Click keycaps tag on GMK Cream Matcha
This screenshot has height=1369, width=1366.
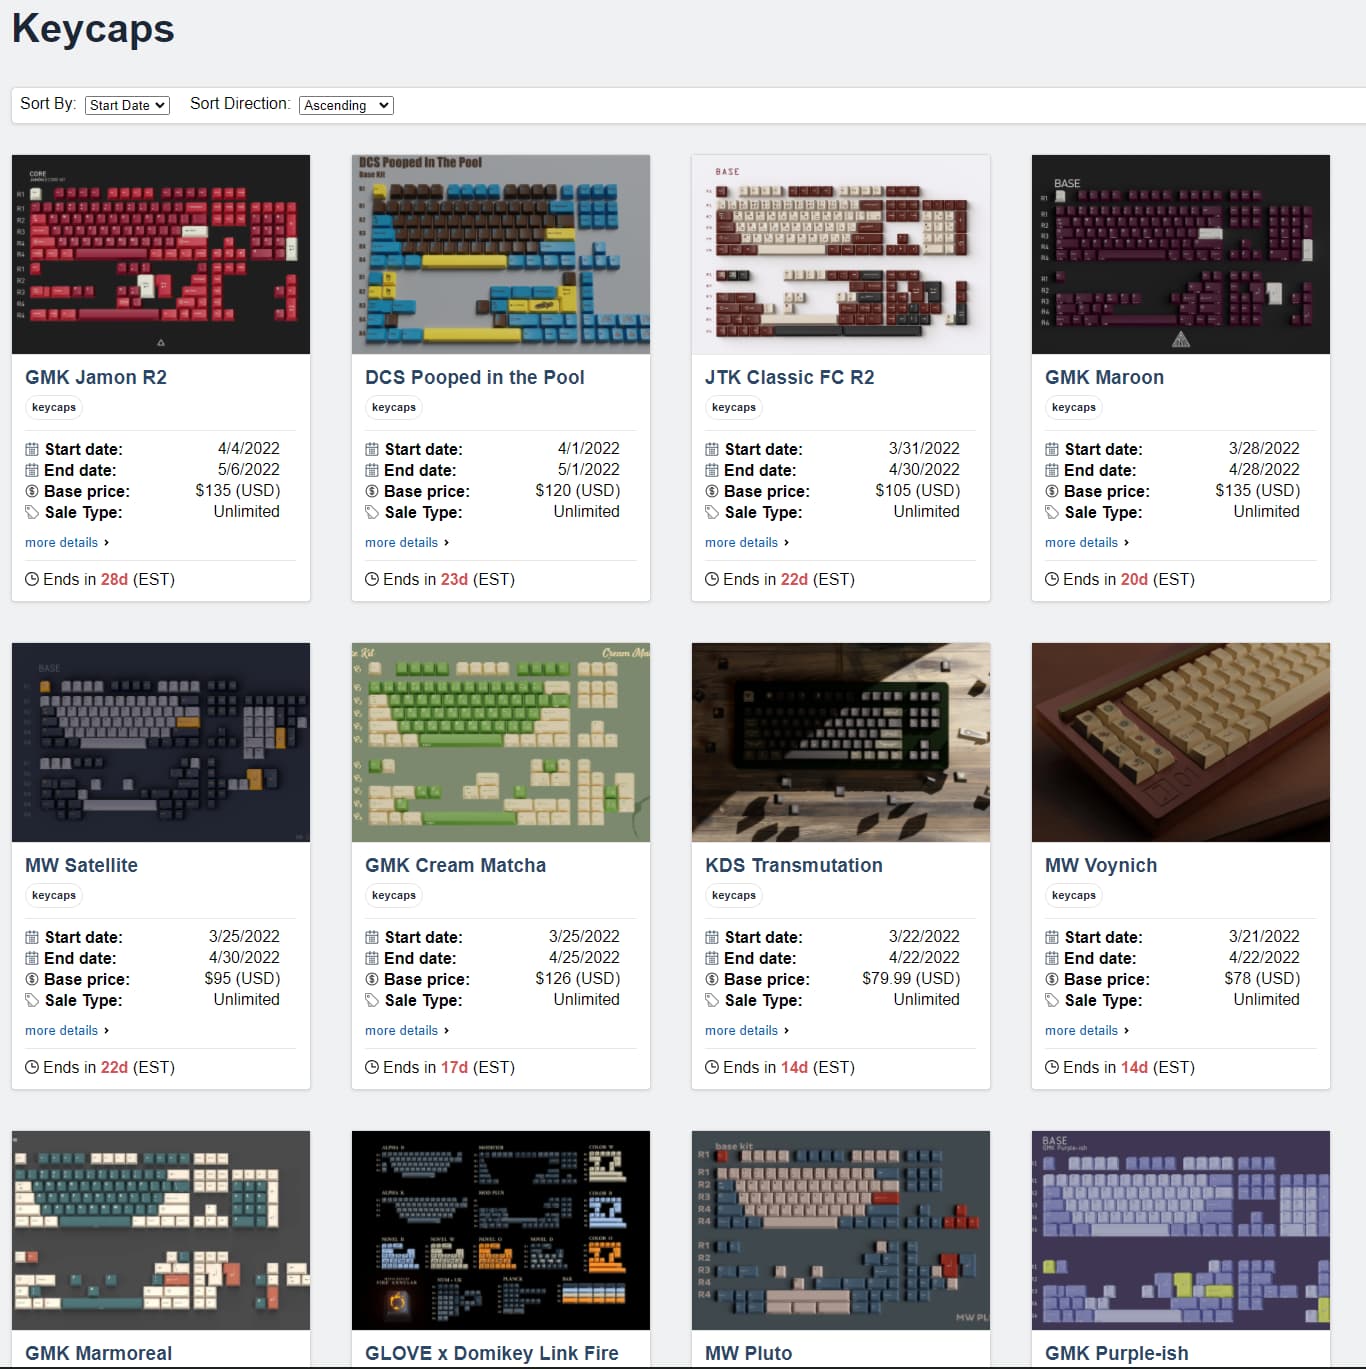(x=394, y=895)
